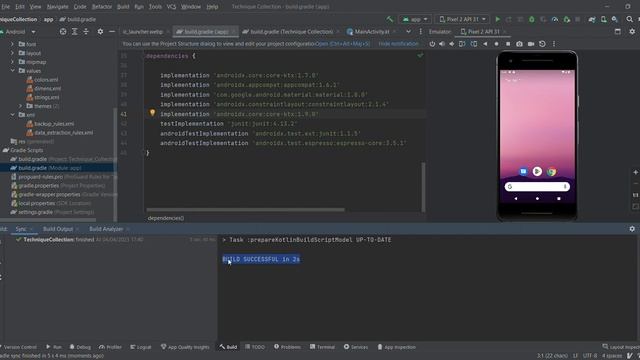Click the Make Project hammer icon
Screen dimensions: 640x360
(390, 19)
